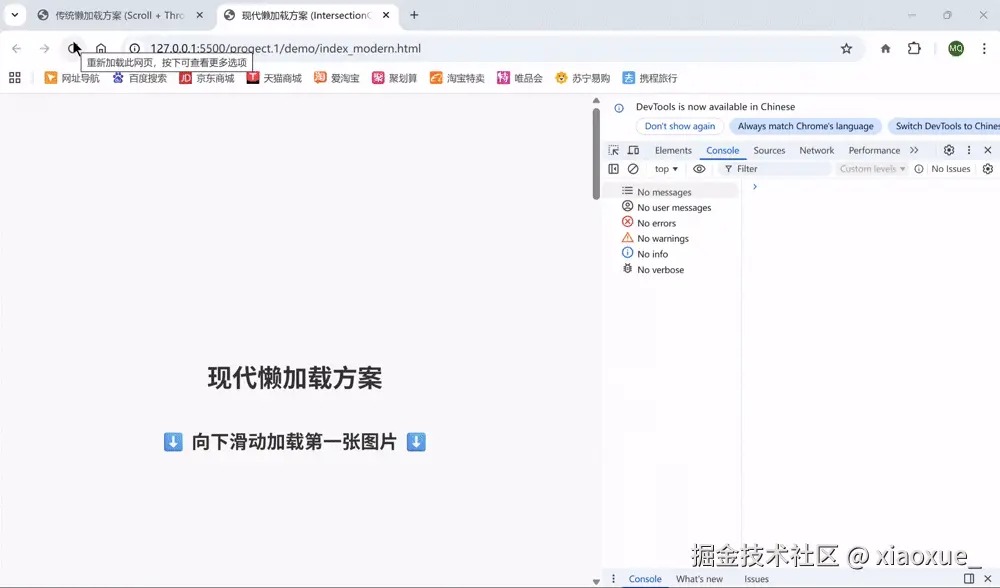Switch to the Elements tab

click(x=673, y=150)
